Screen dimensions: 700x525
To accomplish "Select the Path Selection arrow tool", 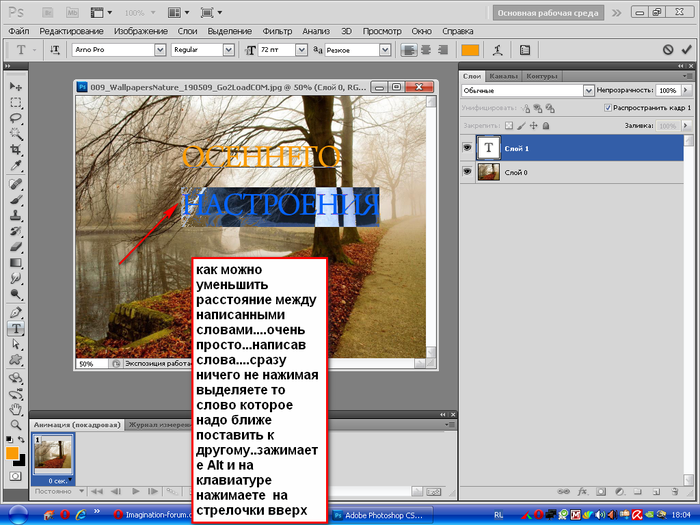I will point(16,344).
